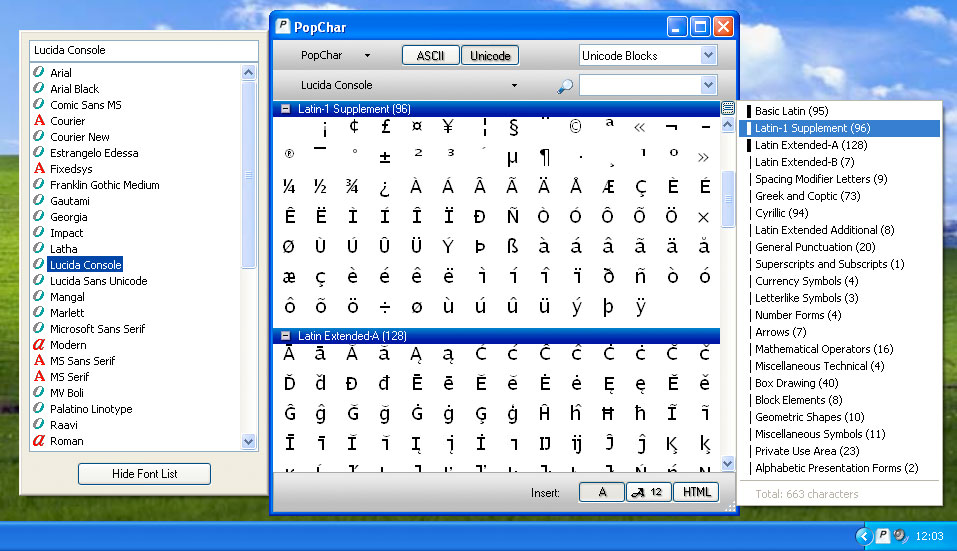Select the capital Ñ character
The height and width of the screenshot is (551, 957).
512,216
